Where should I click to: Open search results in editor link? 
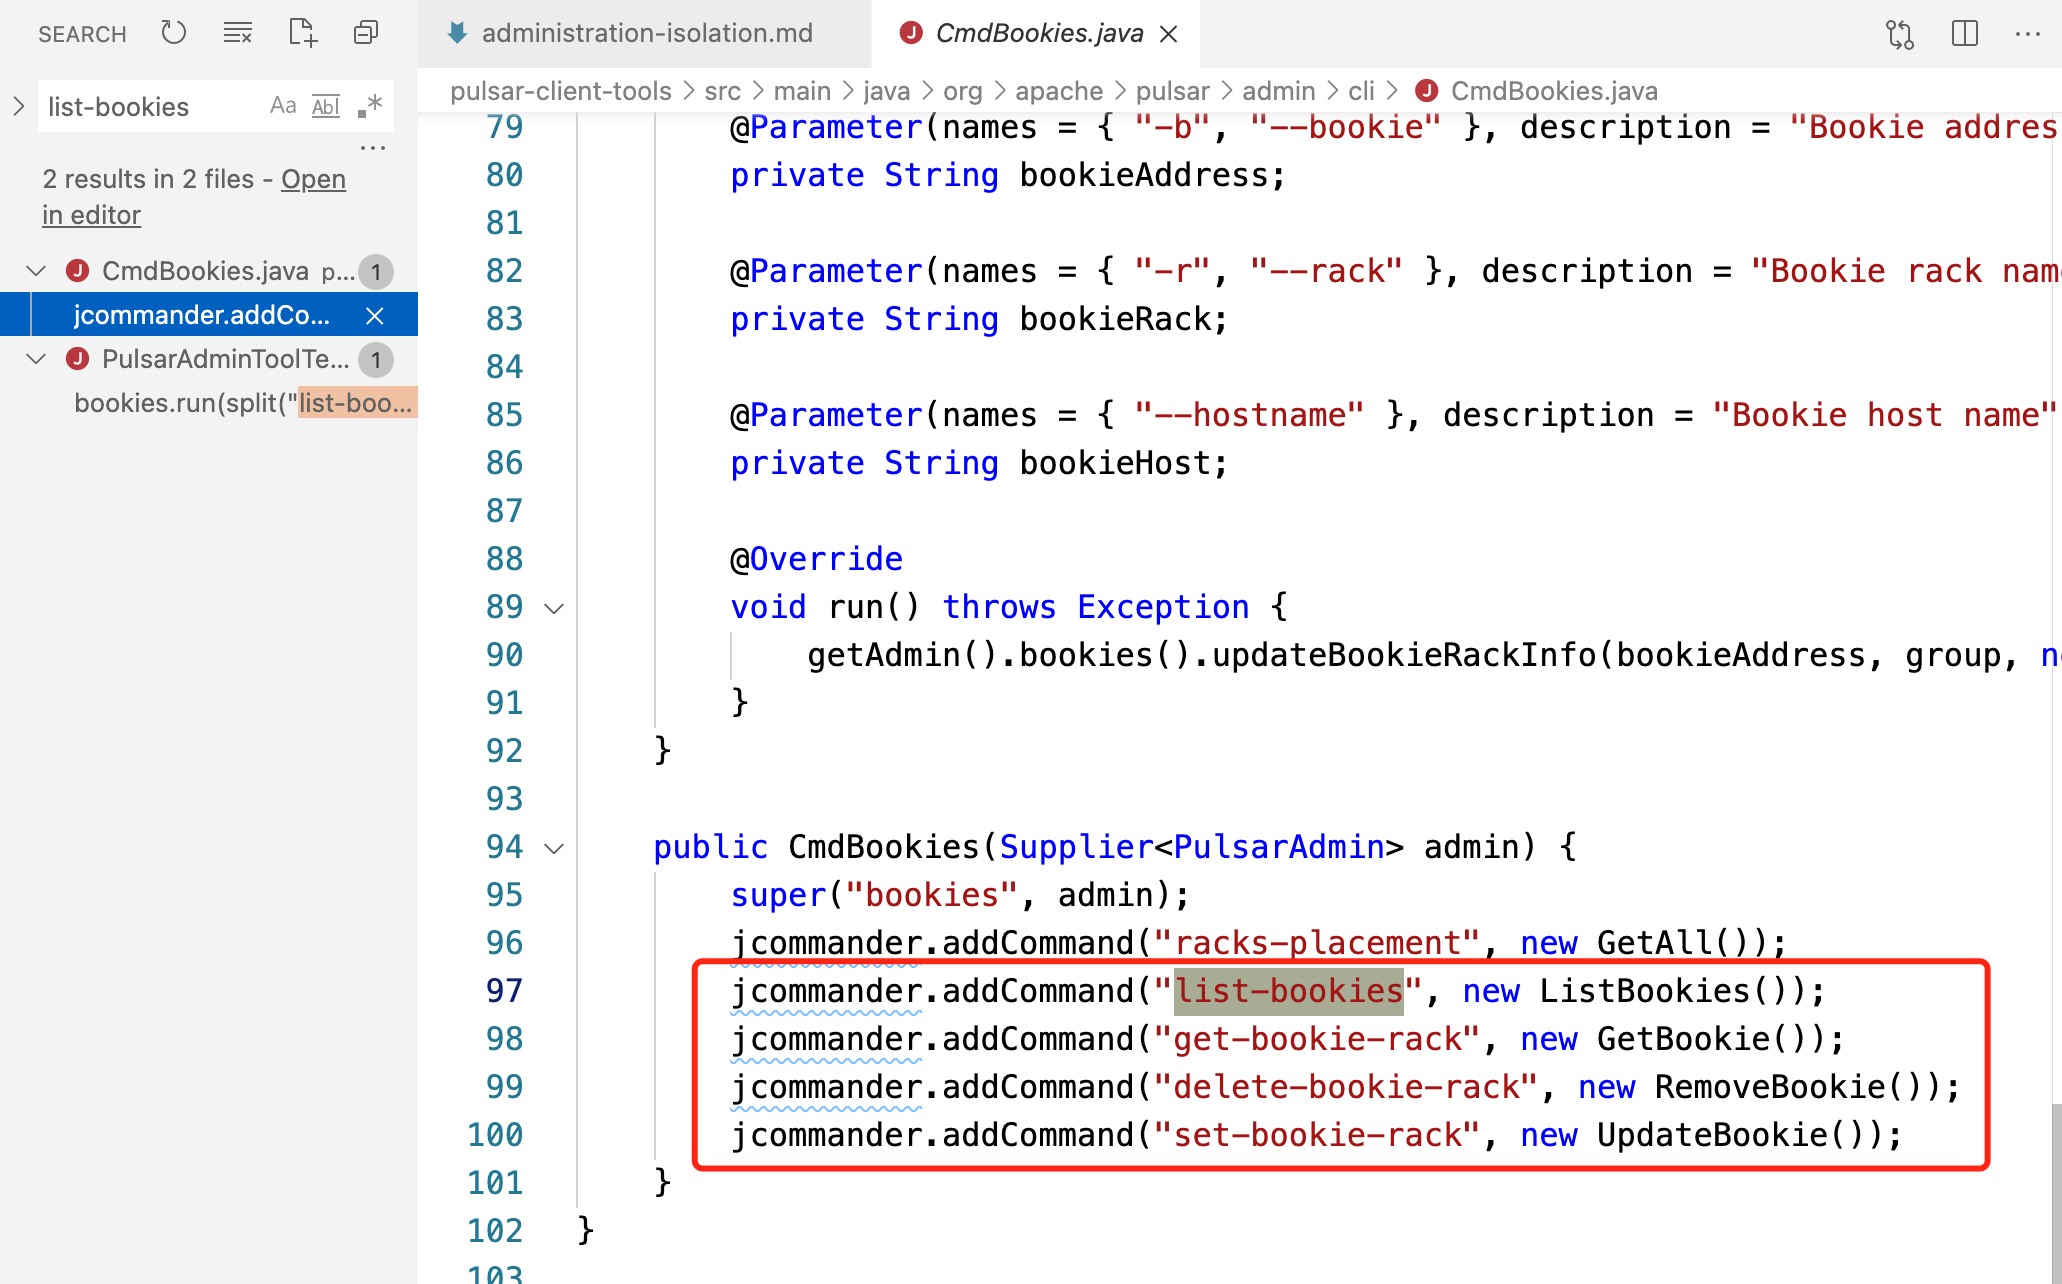point(313,179)
